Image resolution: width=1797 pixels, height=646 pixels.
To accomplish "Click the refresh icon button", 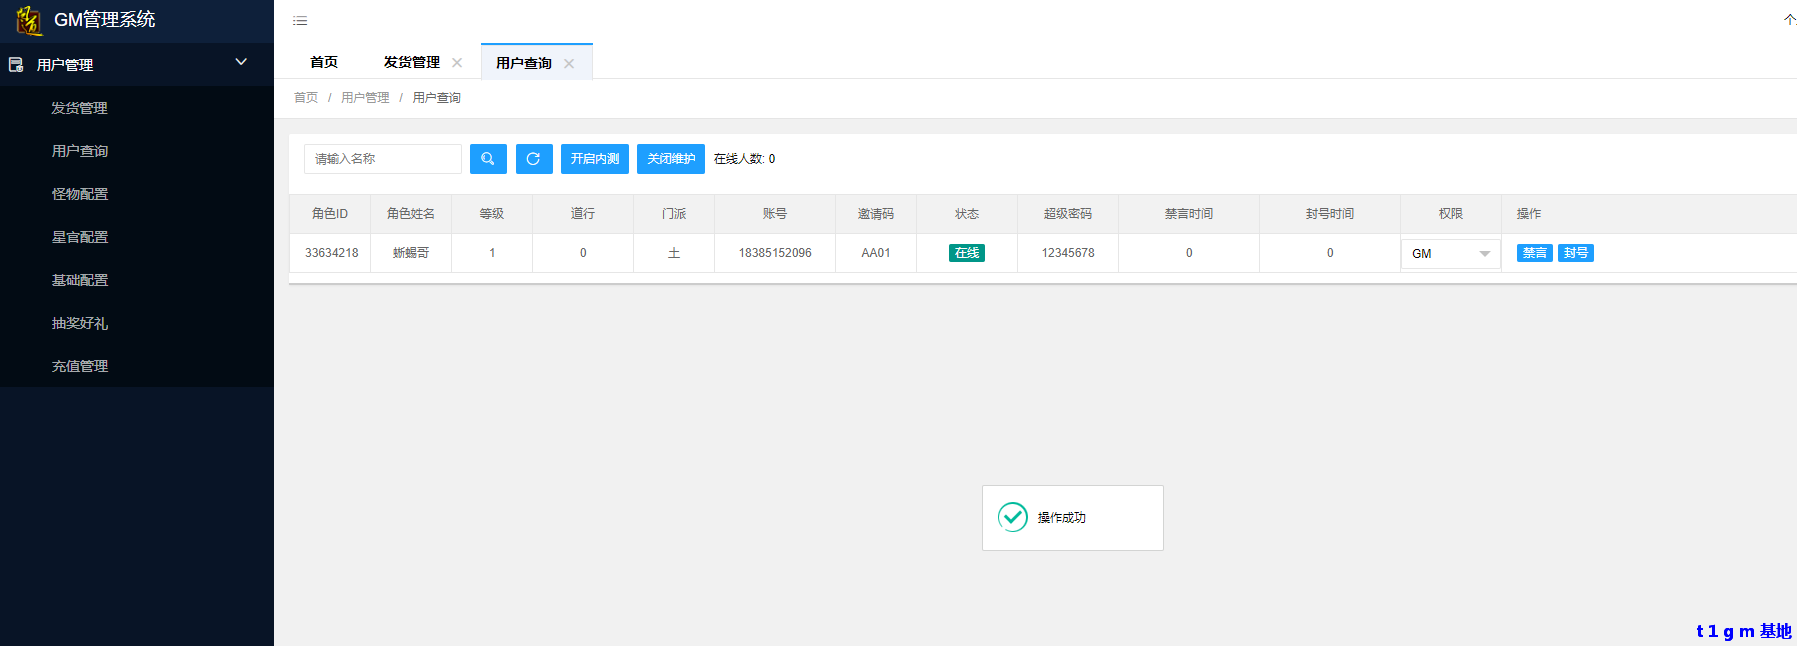I will click(x=534, y=159).
